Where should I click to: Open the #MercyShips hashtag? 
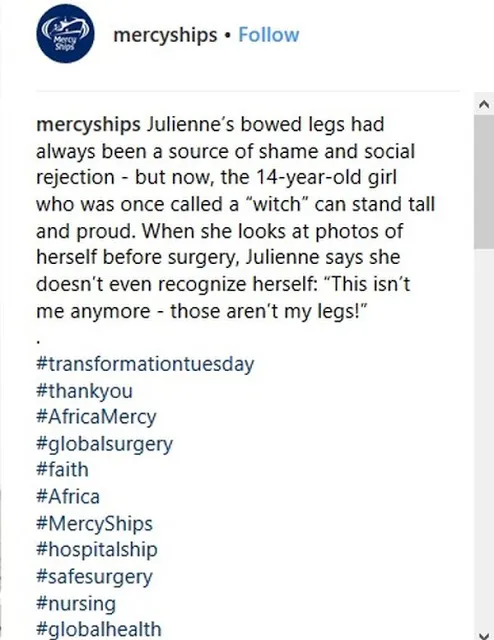click(x=94, y=524)
